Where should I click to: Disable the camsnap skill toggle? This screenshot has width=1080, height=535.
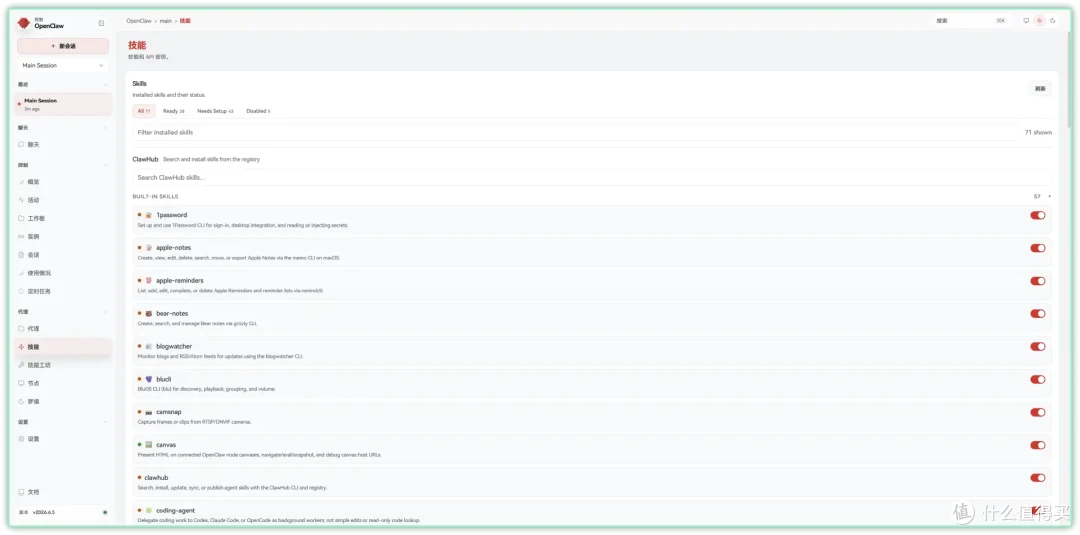click(1037, 412)
